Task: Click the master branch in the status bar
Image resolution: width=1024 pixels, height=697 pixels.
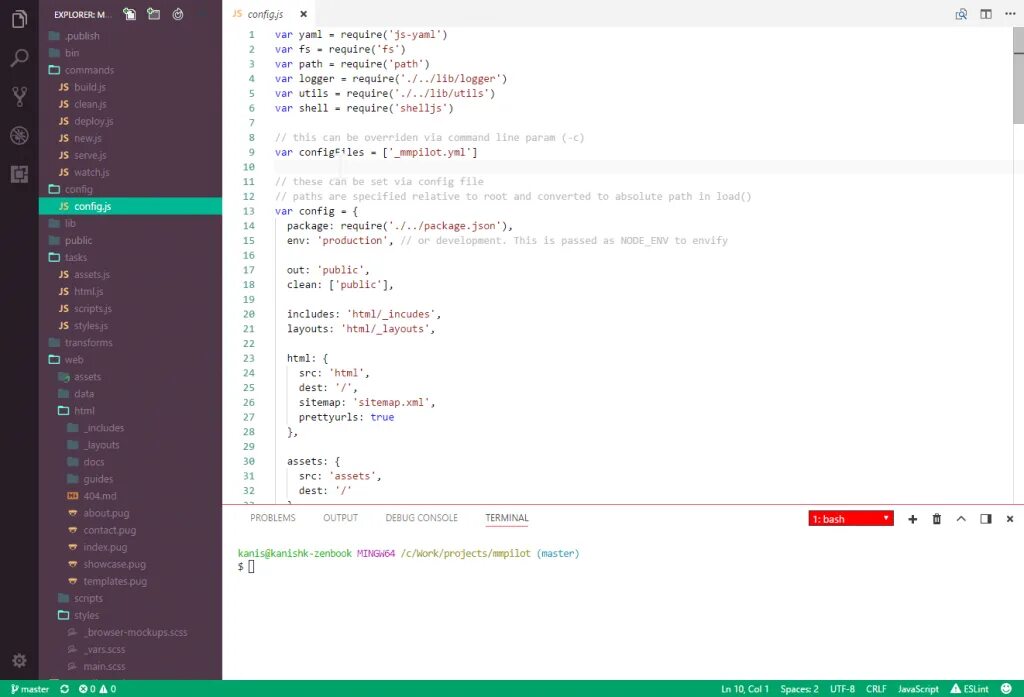Action: point(30,689)
